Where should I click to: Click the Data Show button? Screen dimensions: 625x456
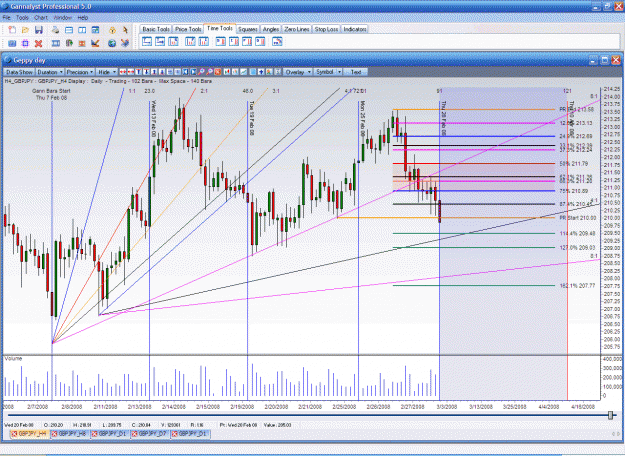(19, 72)
